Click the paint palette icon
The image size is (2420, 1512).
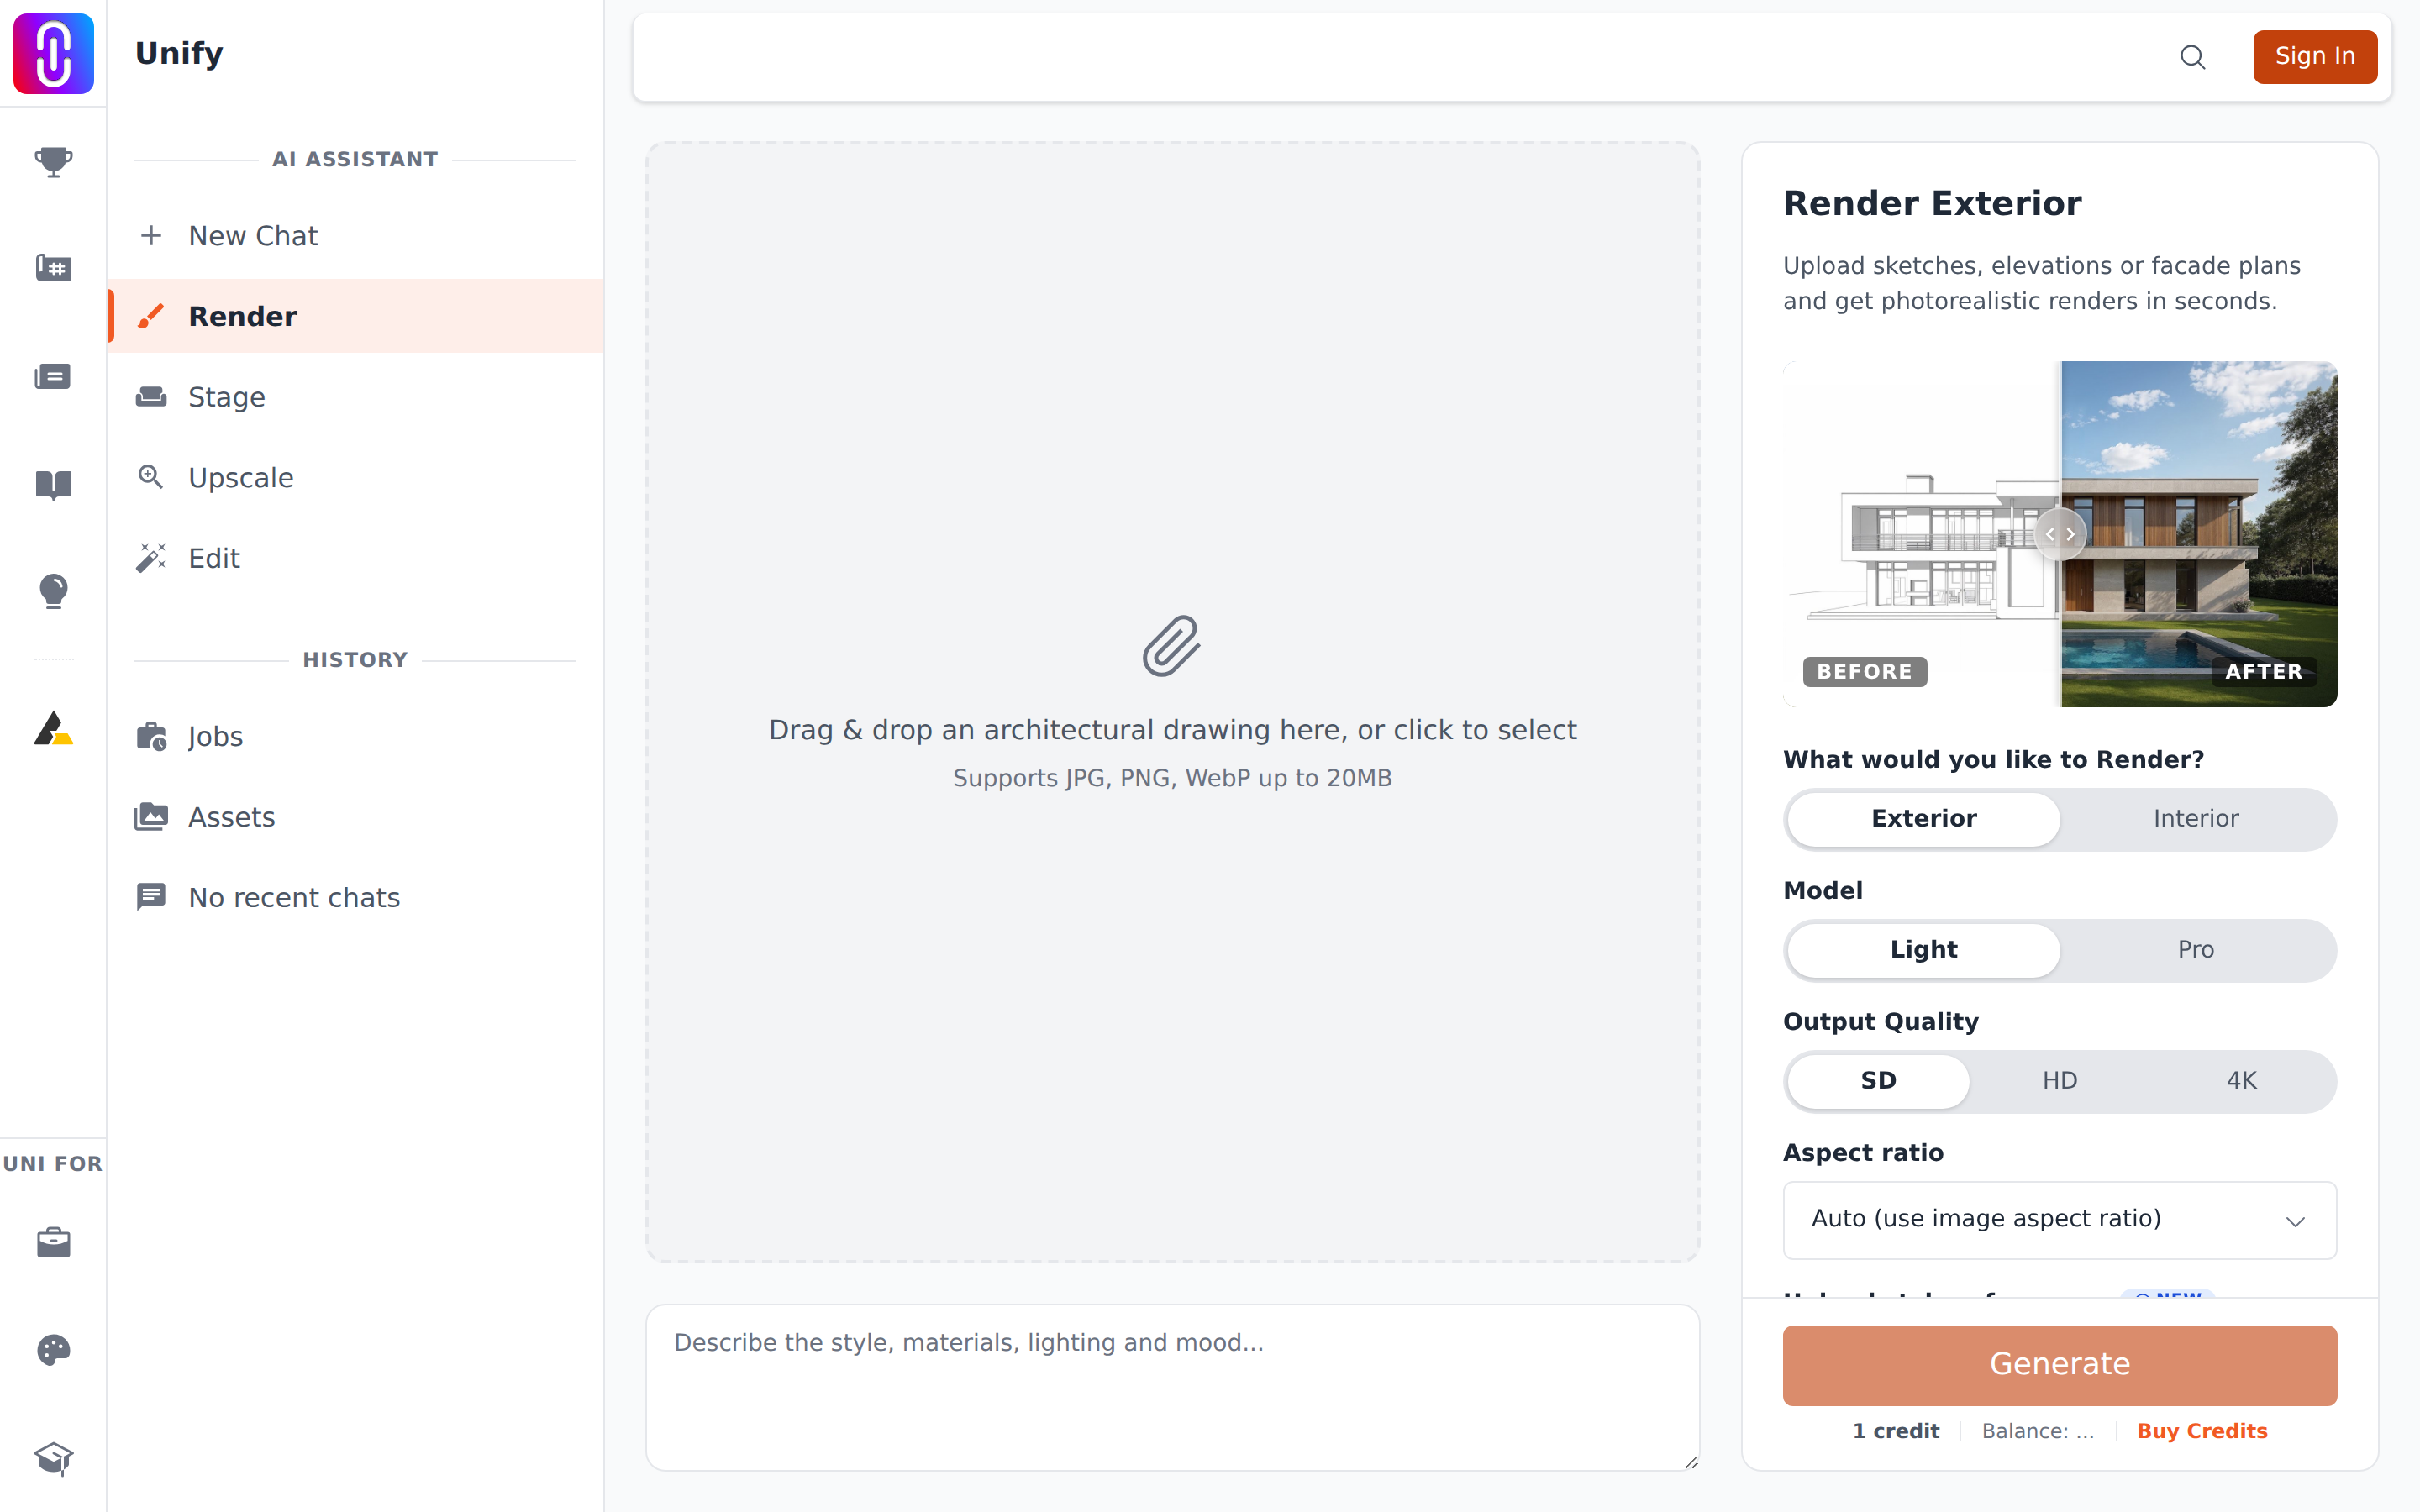53,1350
